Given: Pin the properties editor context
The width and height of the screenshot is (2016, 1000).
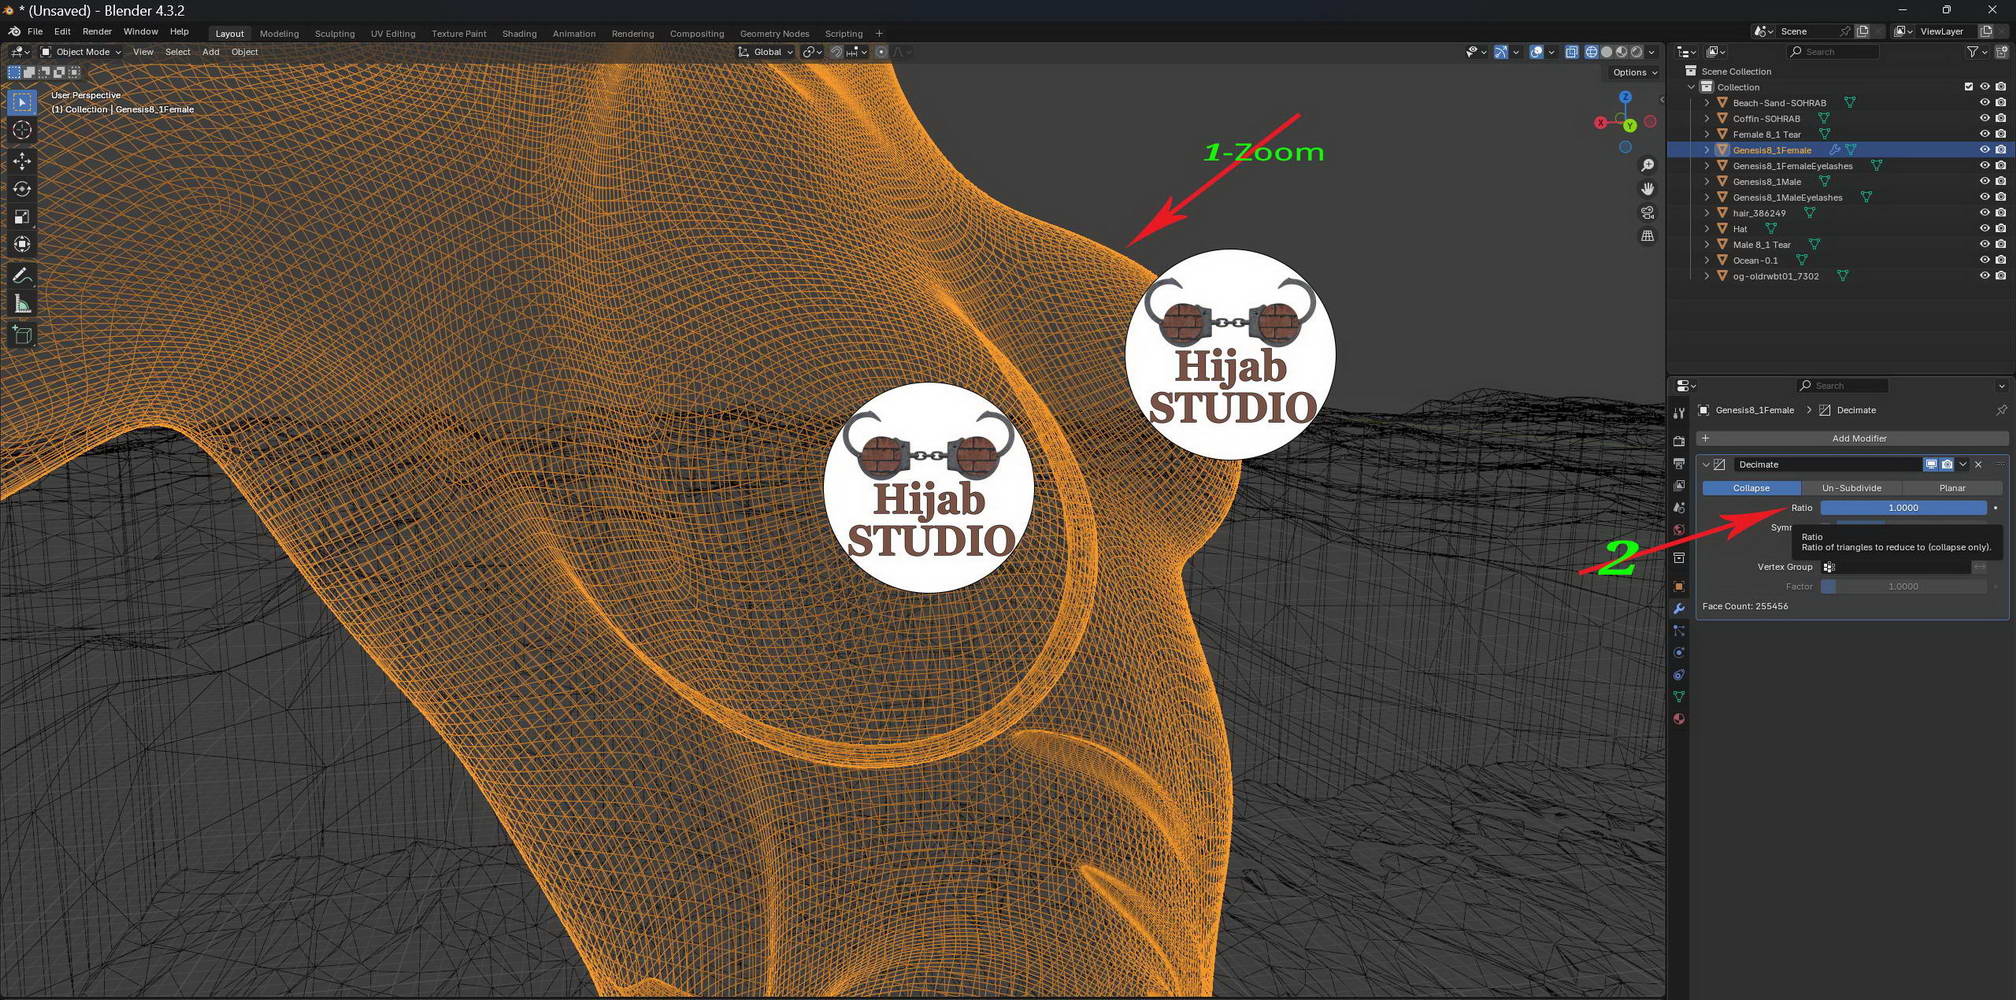Looking at the screenshot, I should pos(2001,410).
